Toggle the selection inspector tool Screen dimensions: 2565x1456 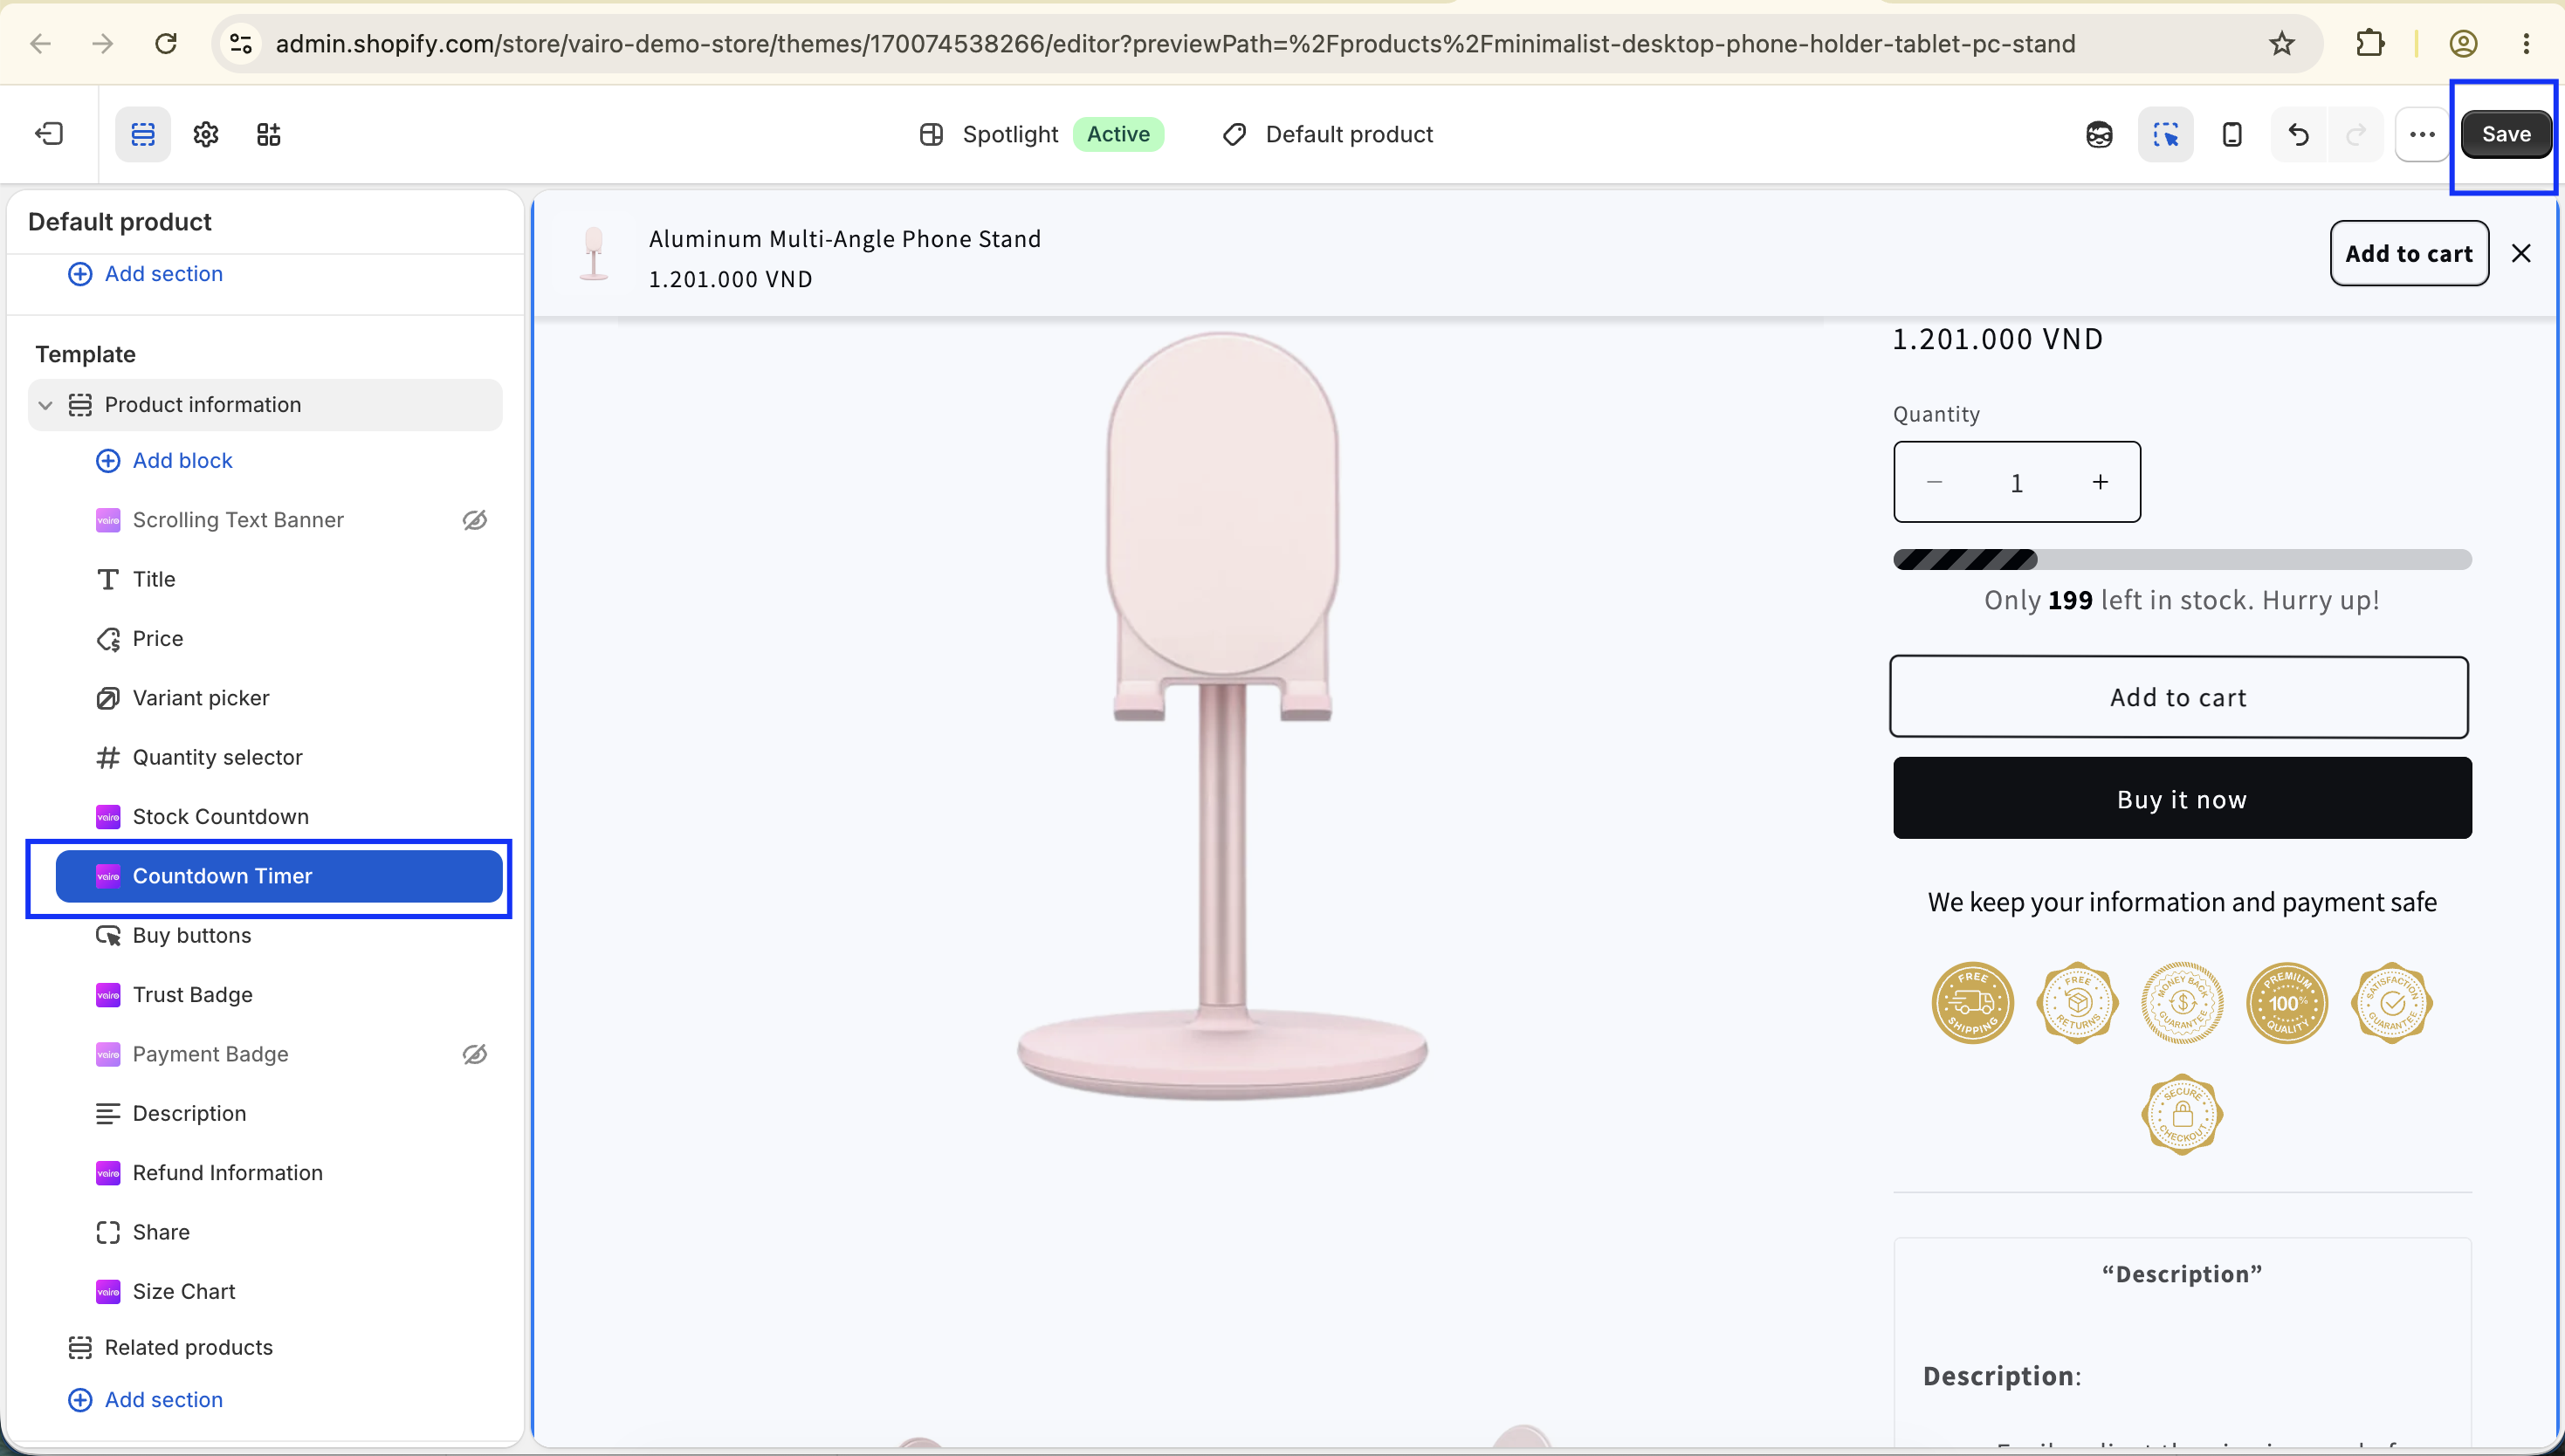click(x=2166, y=134)
